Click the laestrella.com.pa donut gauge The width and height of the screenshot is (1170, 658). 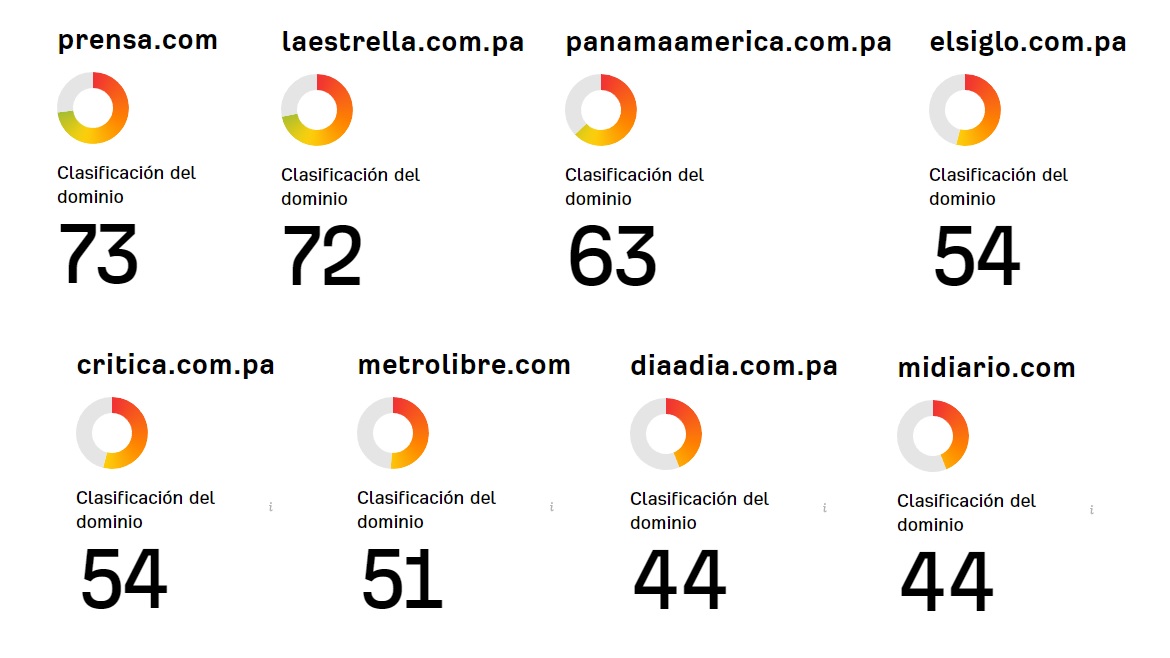317,110
